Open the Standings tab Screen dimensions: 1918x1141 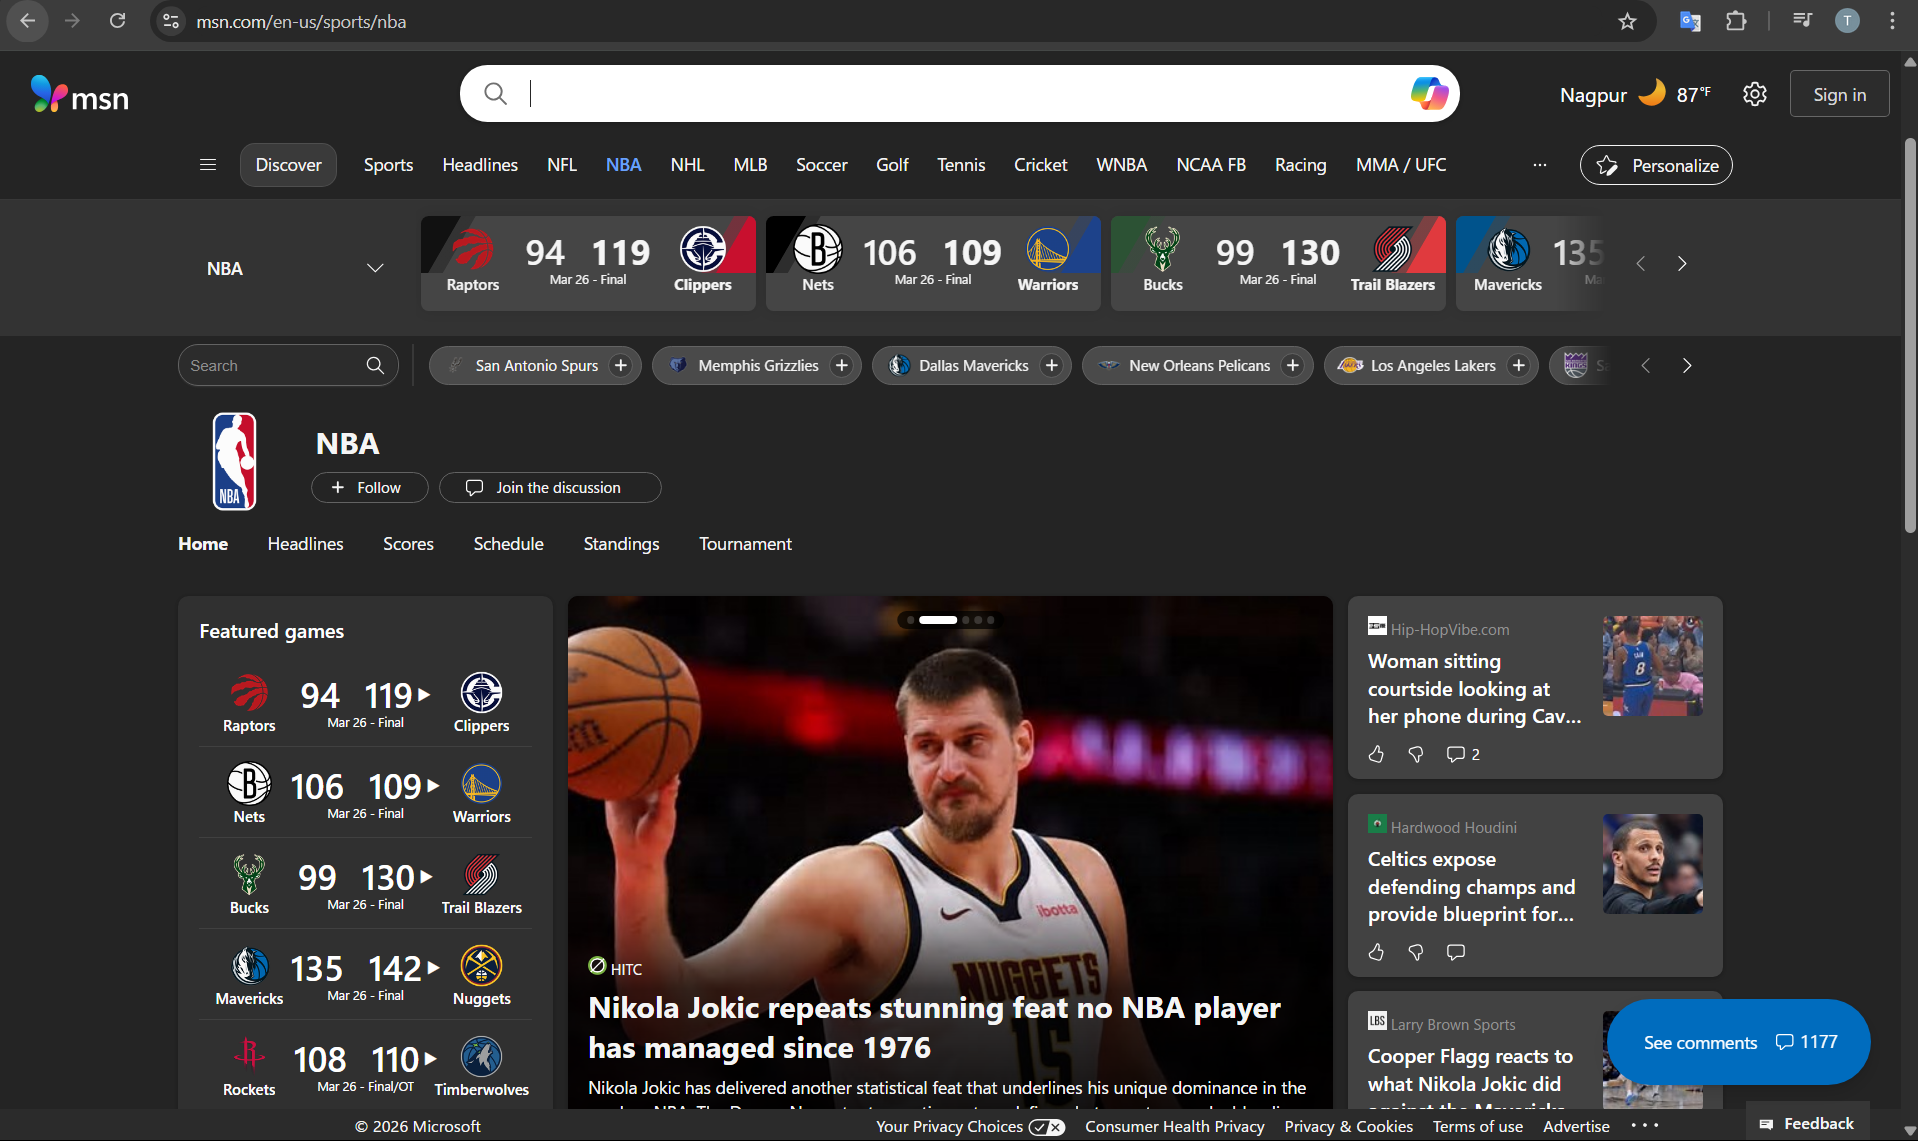(x=621, y=544)
